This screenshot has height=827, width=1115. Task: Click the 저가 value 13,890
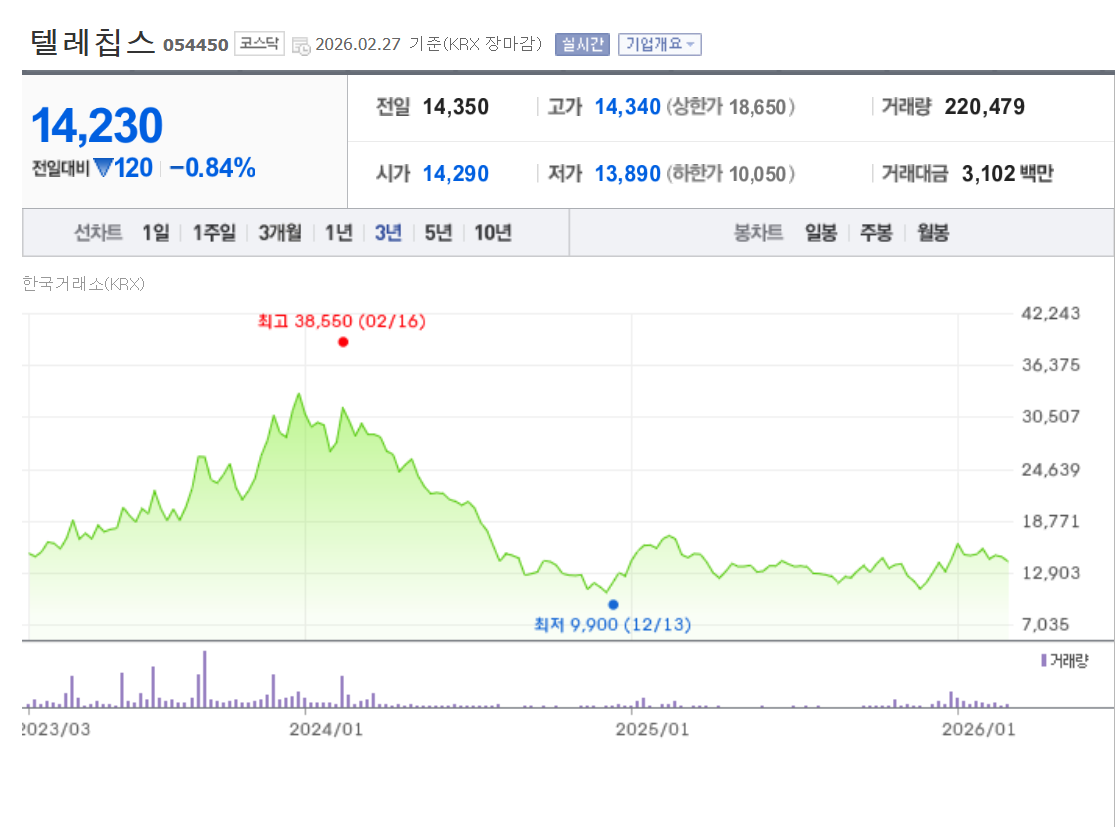[x=627, y=174]
